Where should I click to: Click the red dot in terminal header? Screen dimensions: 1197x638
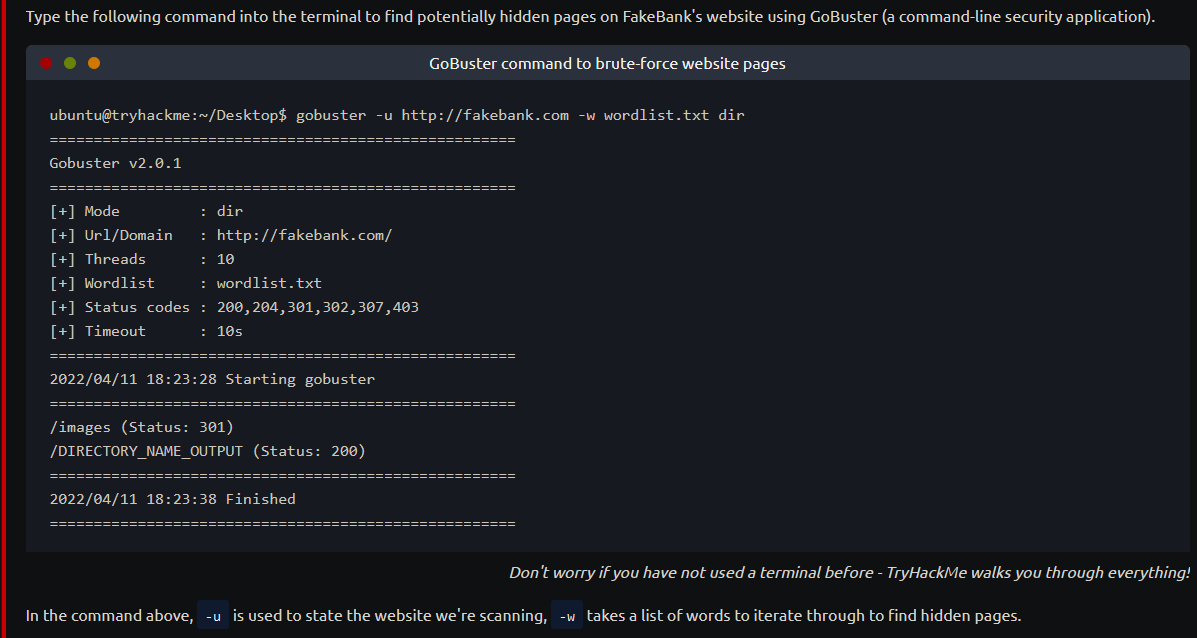[x=46, y=63]
